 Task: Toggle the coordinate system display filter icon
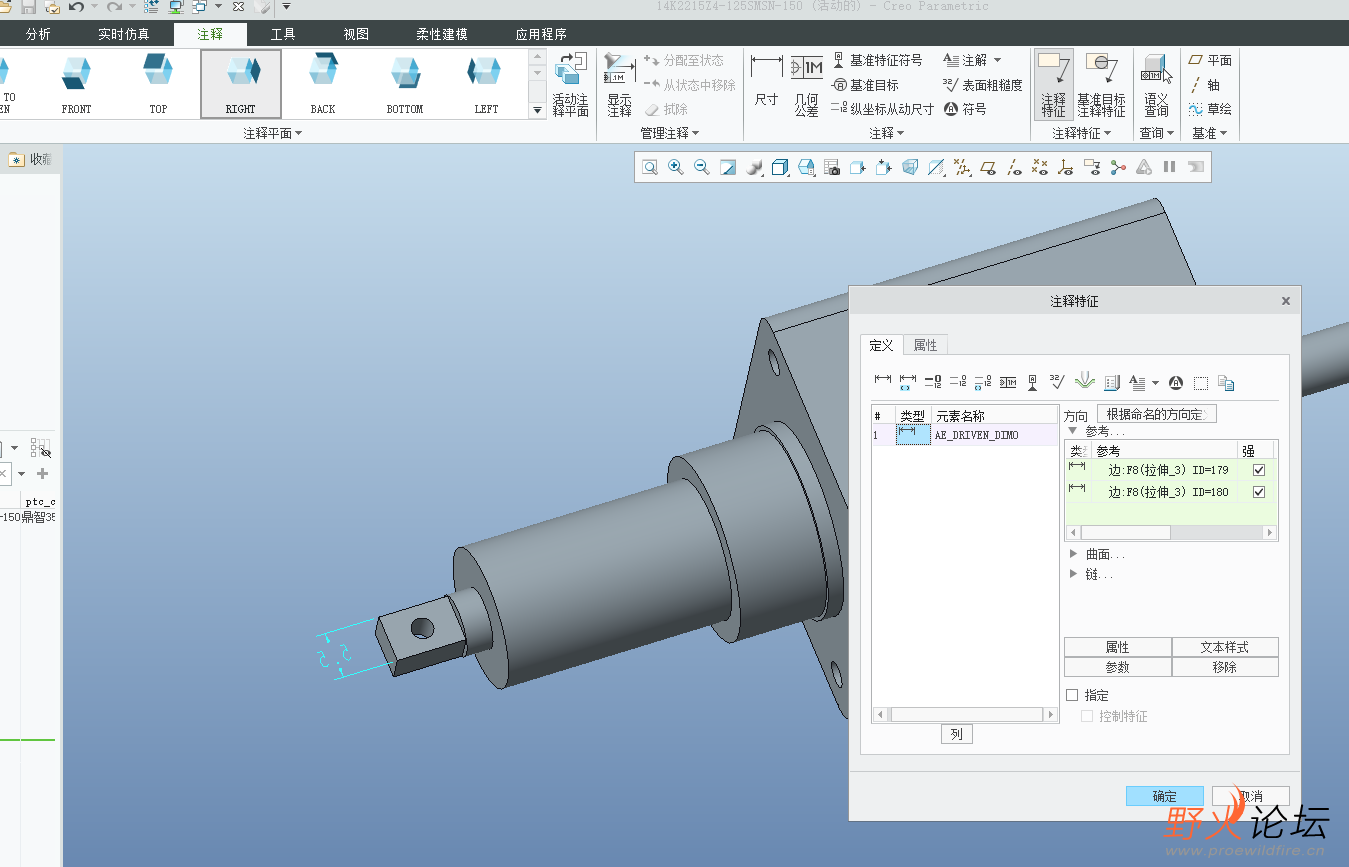[x=1065, y=168]
